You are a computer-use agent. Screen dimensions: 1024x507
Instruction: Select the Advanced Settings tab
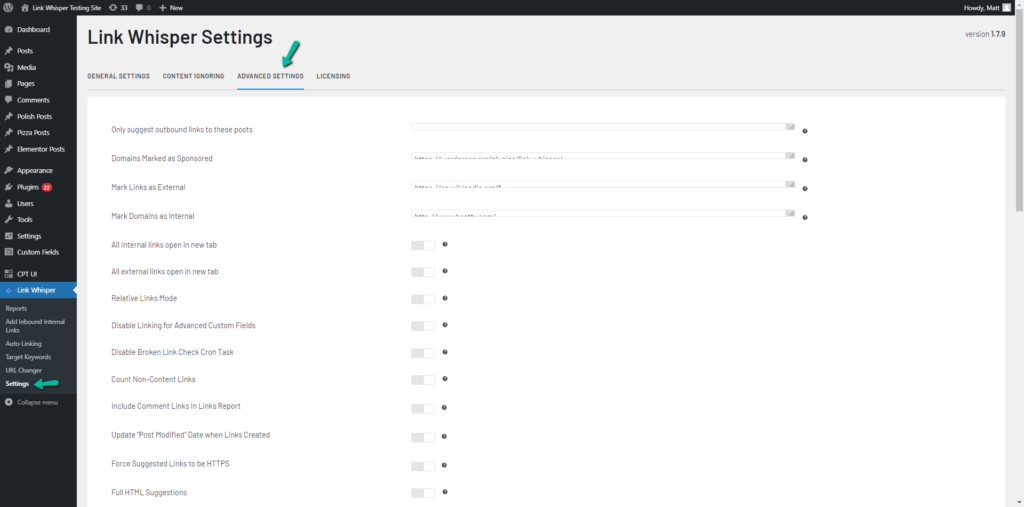270,76
